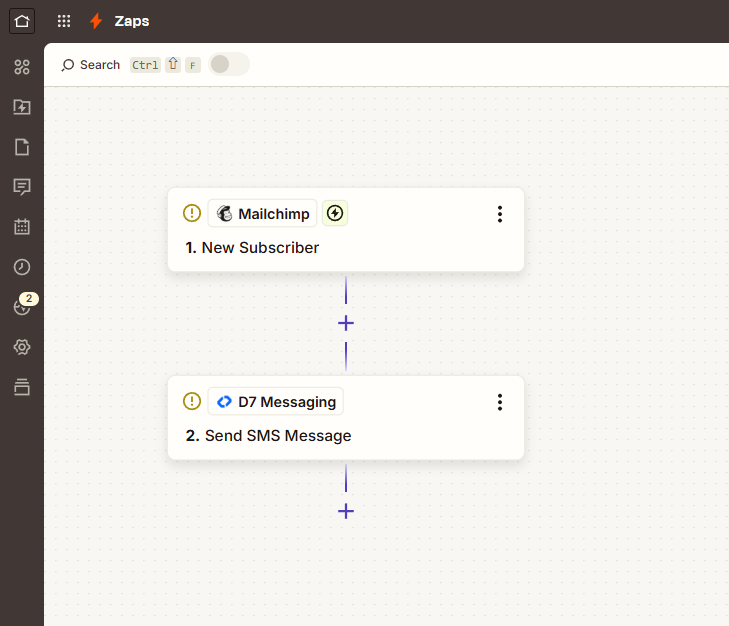The image size is (729, 626).
Task: Open the Mailchimp step three-dot menu
Action: 500,214
